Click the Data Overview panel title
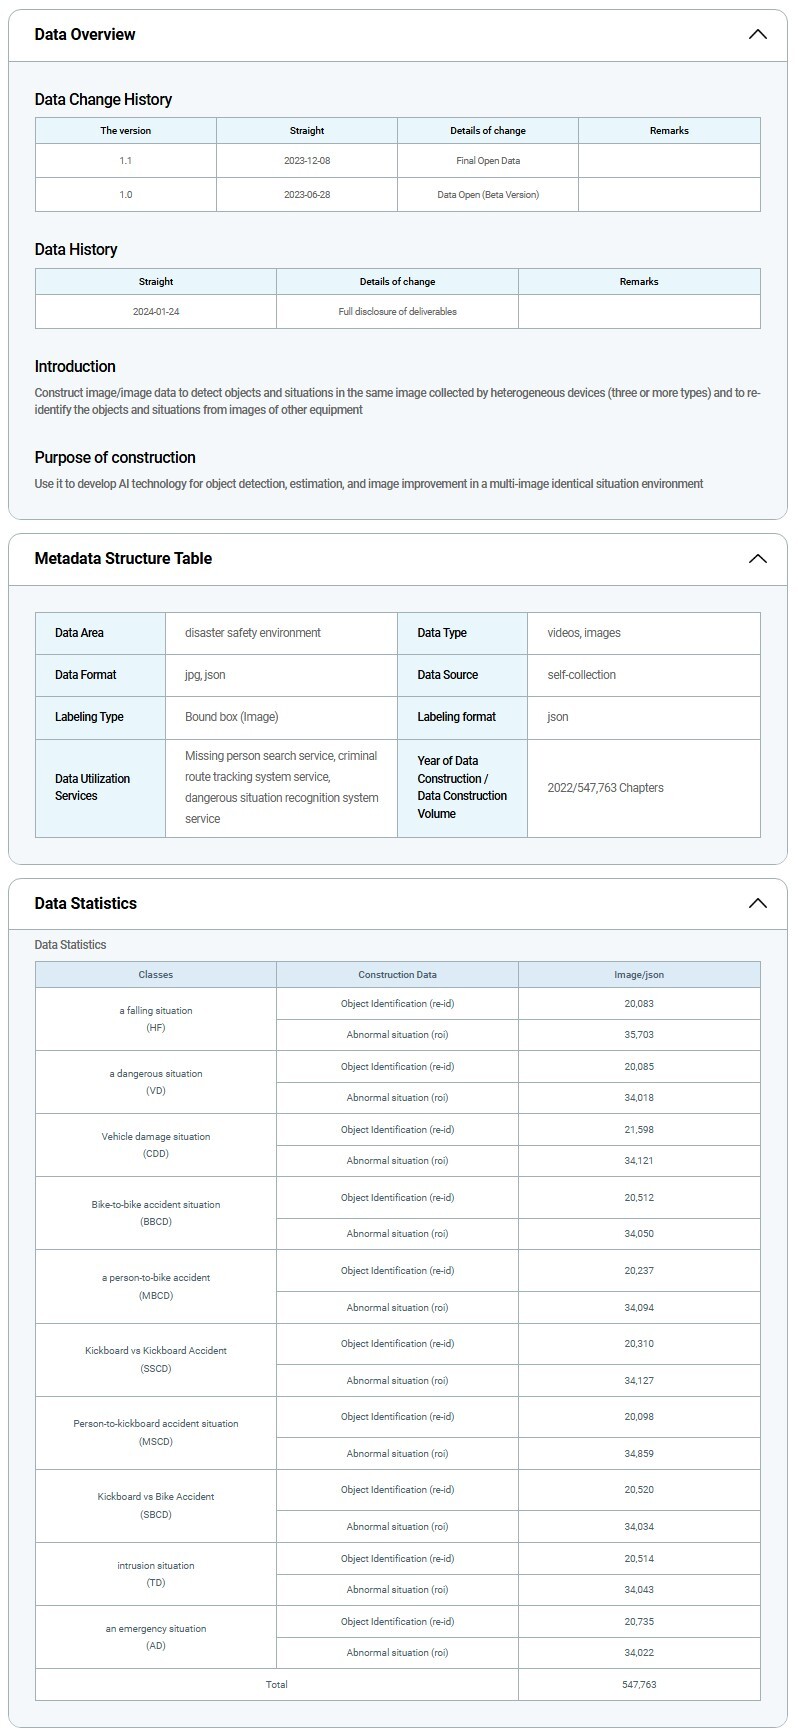This screenshot has width=798, height=1736. (85, 35)
